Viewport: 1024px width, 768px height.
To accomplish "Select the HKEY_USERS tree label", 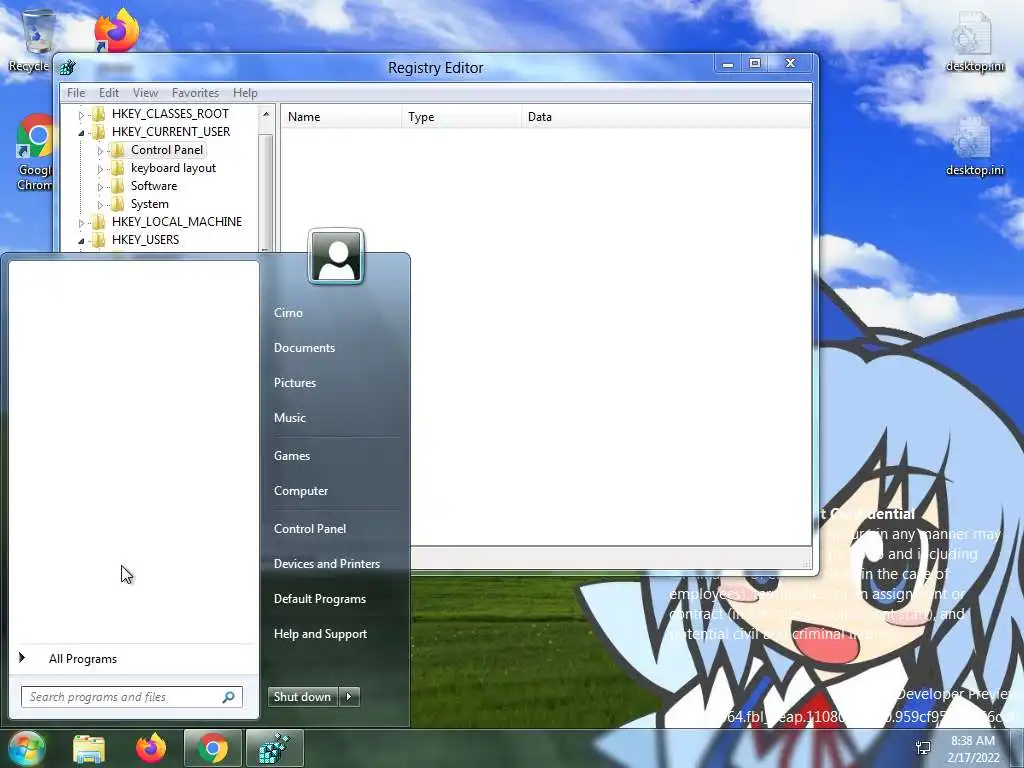I will click(x=145, y=240).
